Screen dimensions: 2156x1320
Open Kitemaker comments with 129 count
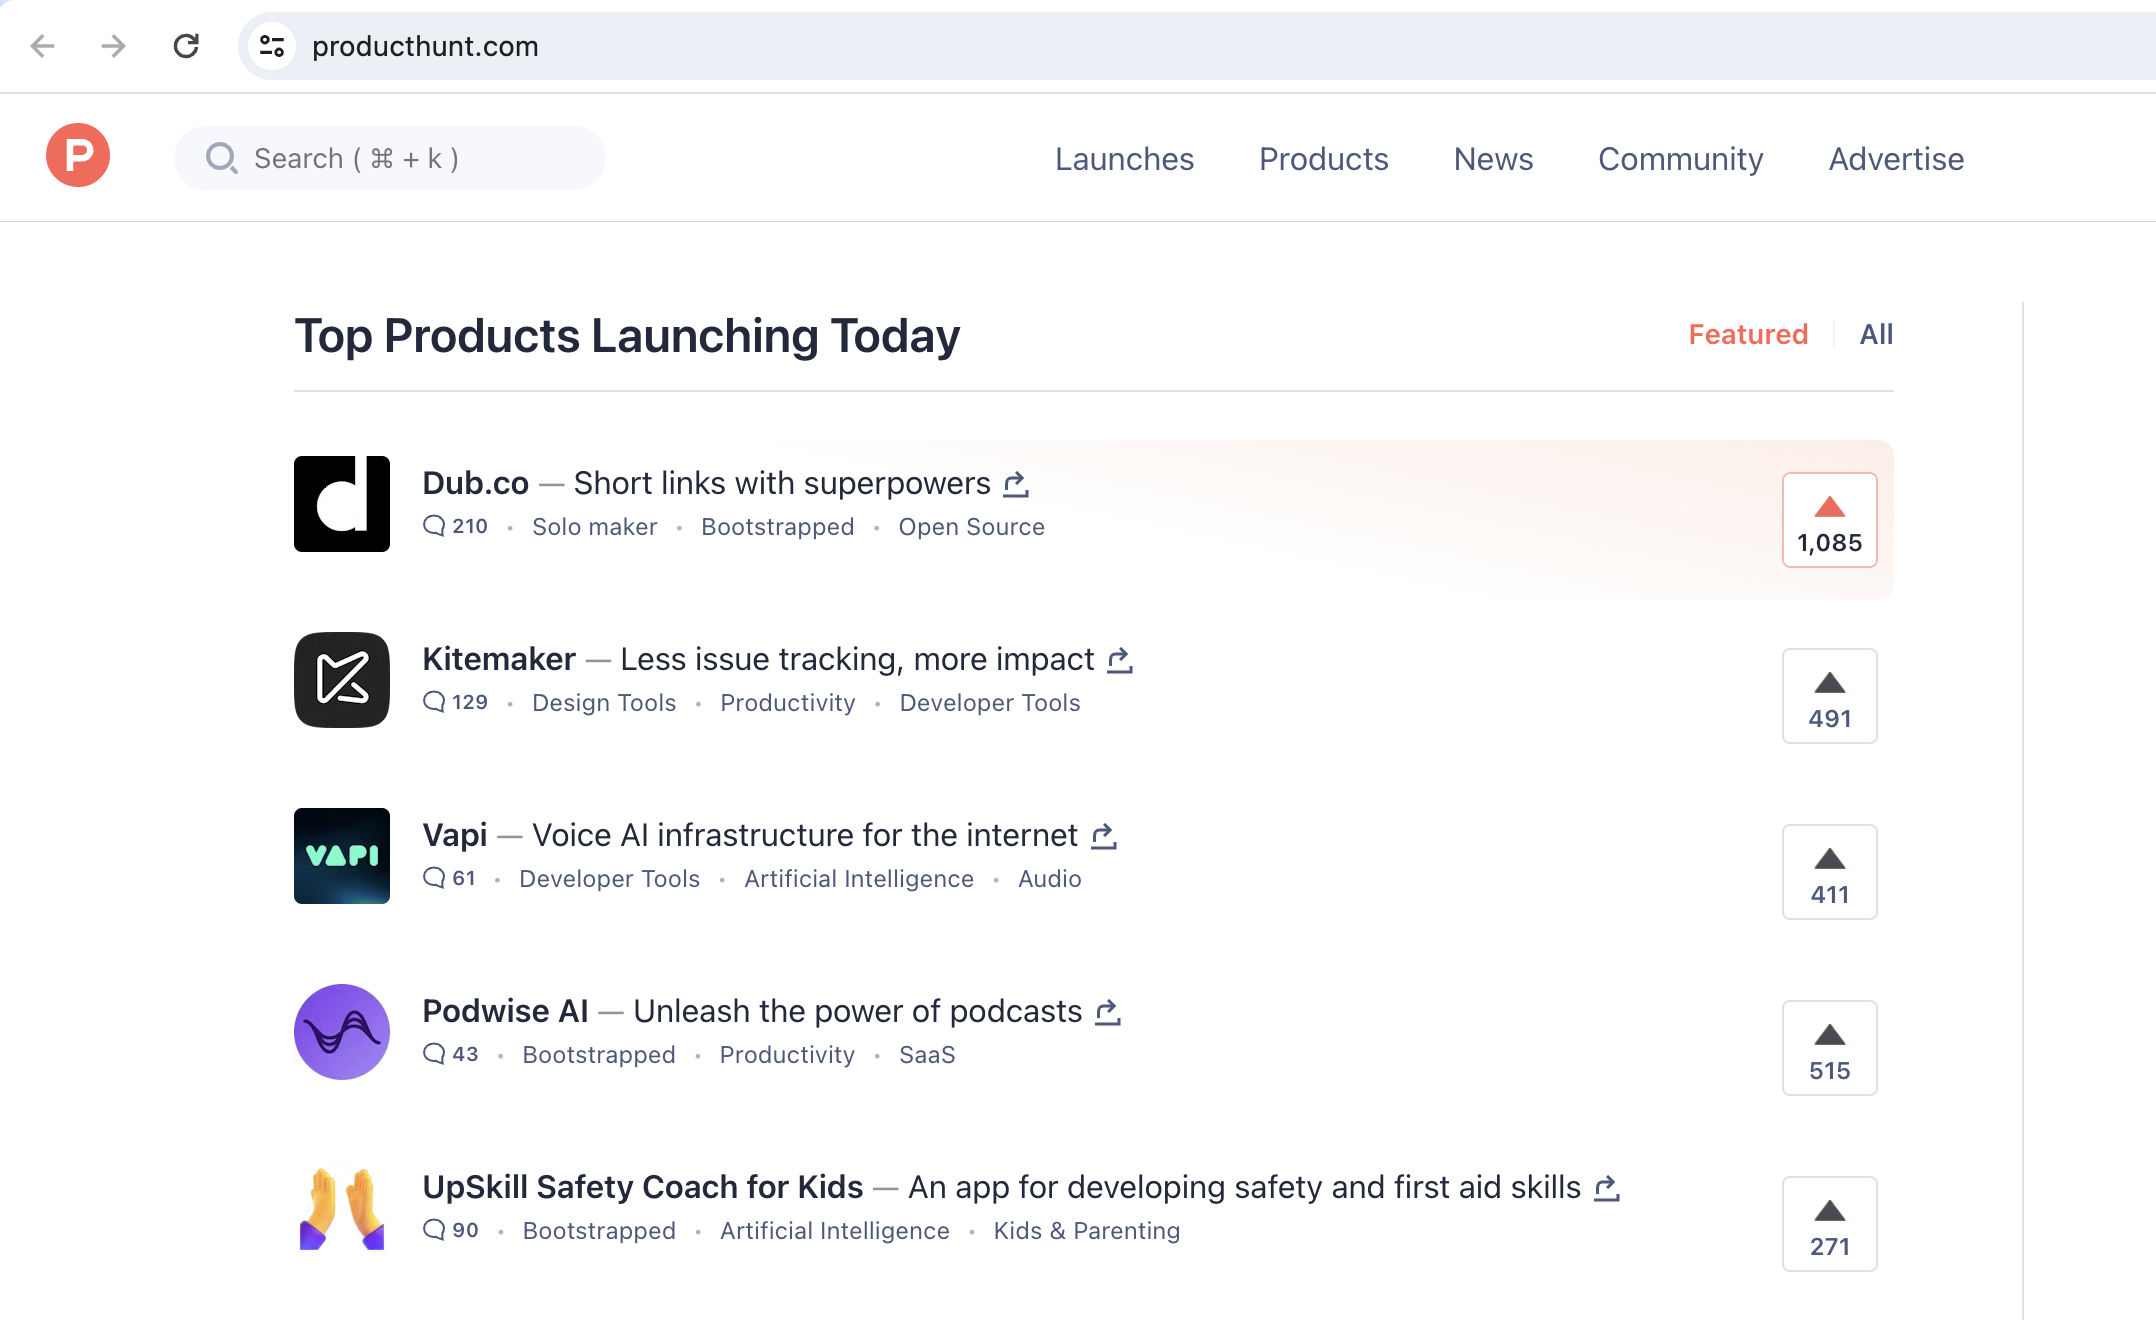click(455, 702)
